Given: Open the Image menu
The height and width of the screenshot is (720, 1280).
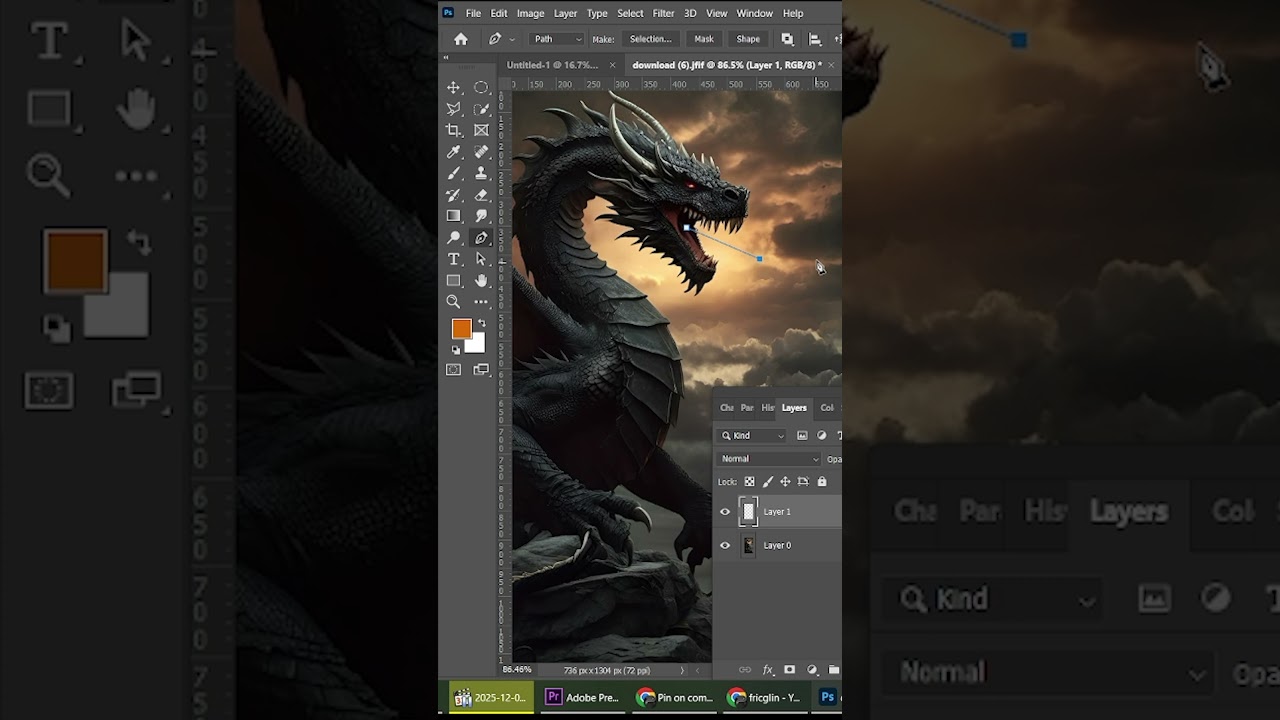Looking at the screenshot, I should point(530,14).
